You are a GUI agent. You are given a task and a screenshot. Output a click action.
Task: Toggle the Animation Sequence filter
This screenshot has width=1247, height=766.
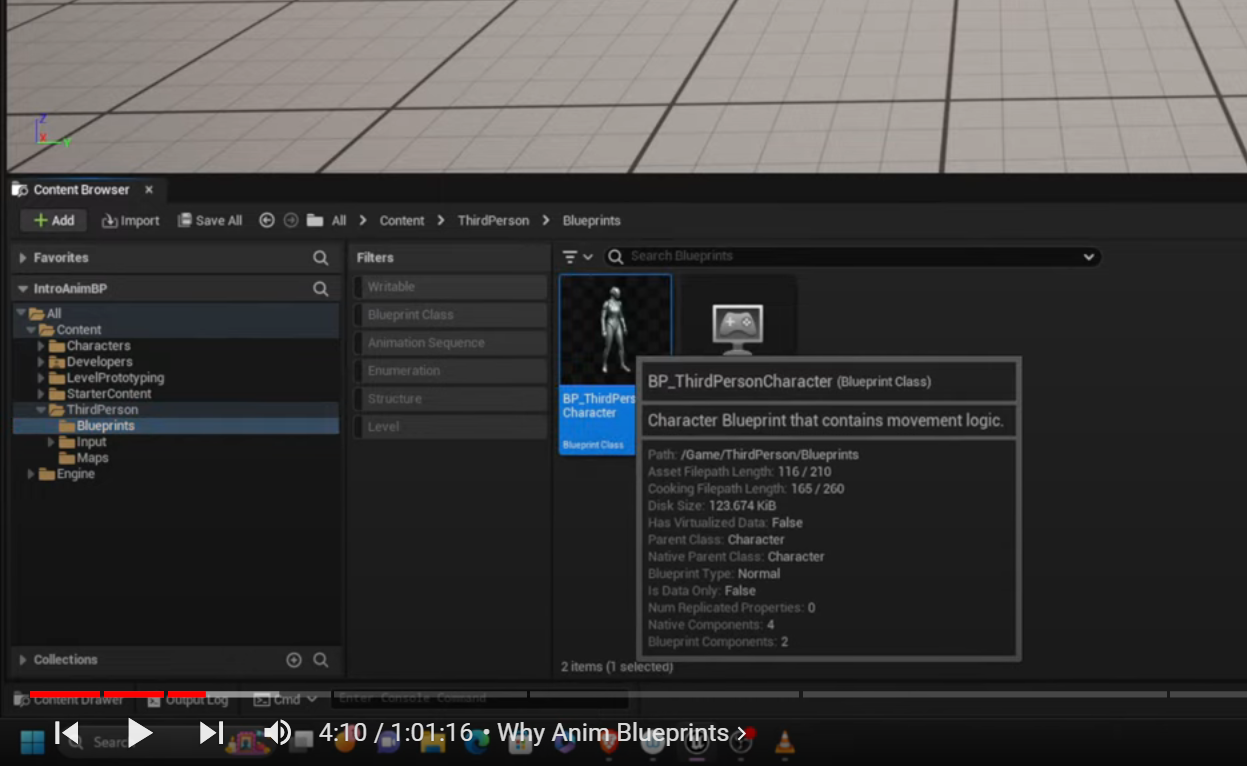pos(450,343)
